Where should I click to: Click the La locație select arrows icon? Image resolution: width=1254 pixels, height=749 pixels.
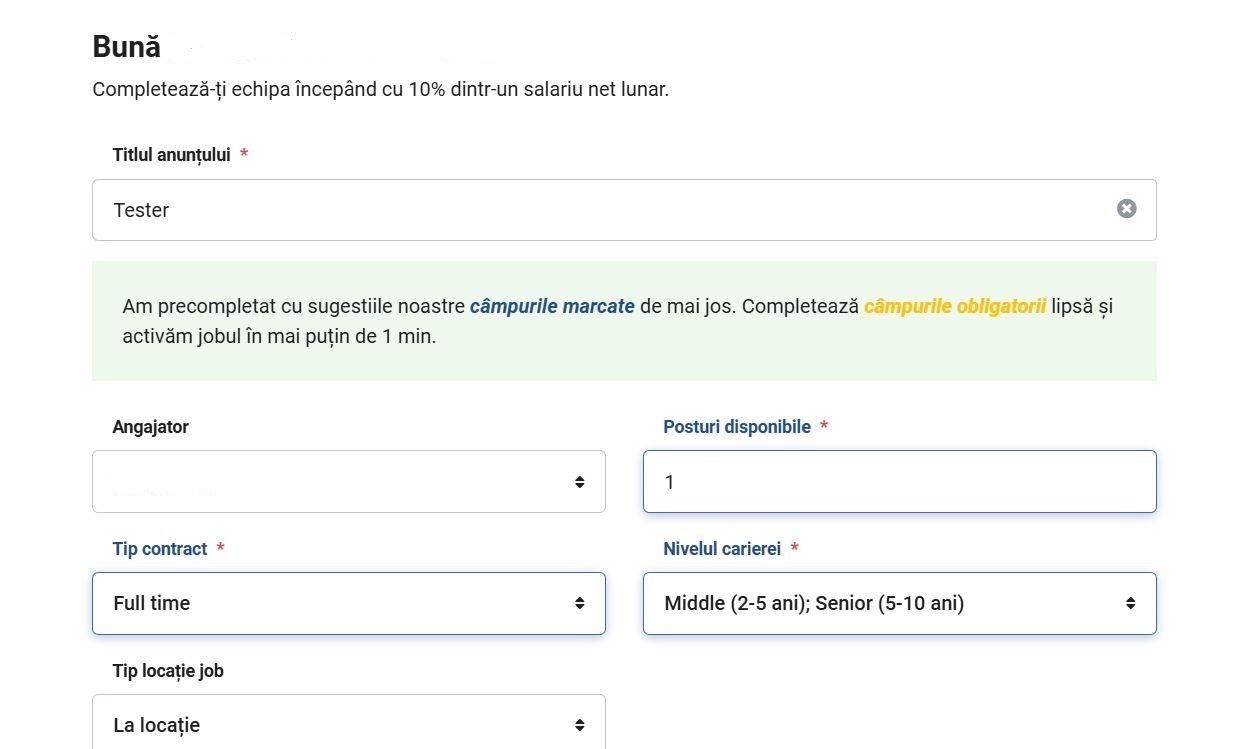579,725
